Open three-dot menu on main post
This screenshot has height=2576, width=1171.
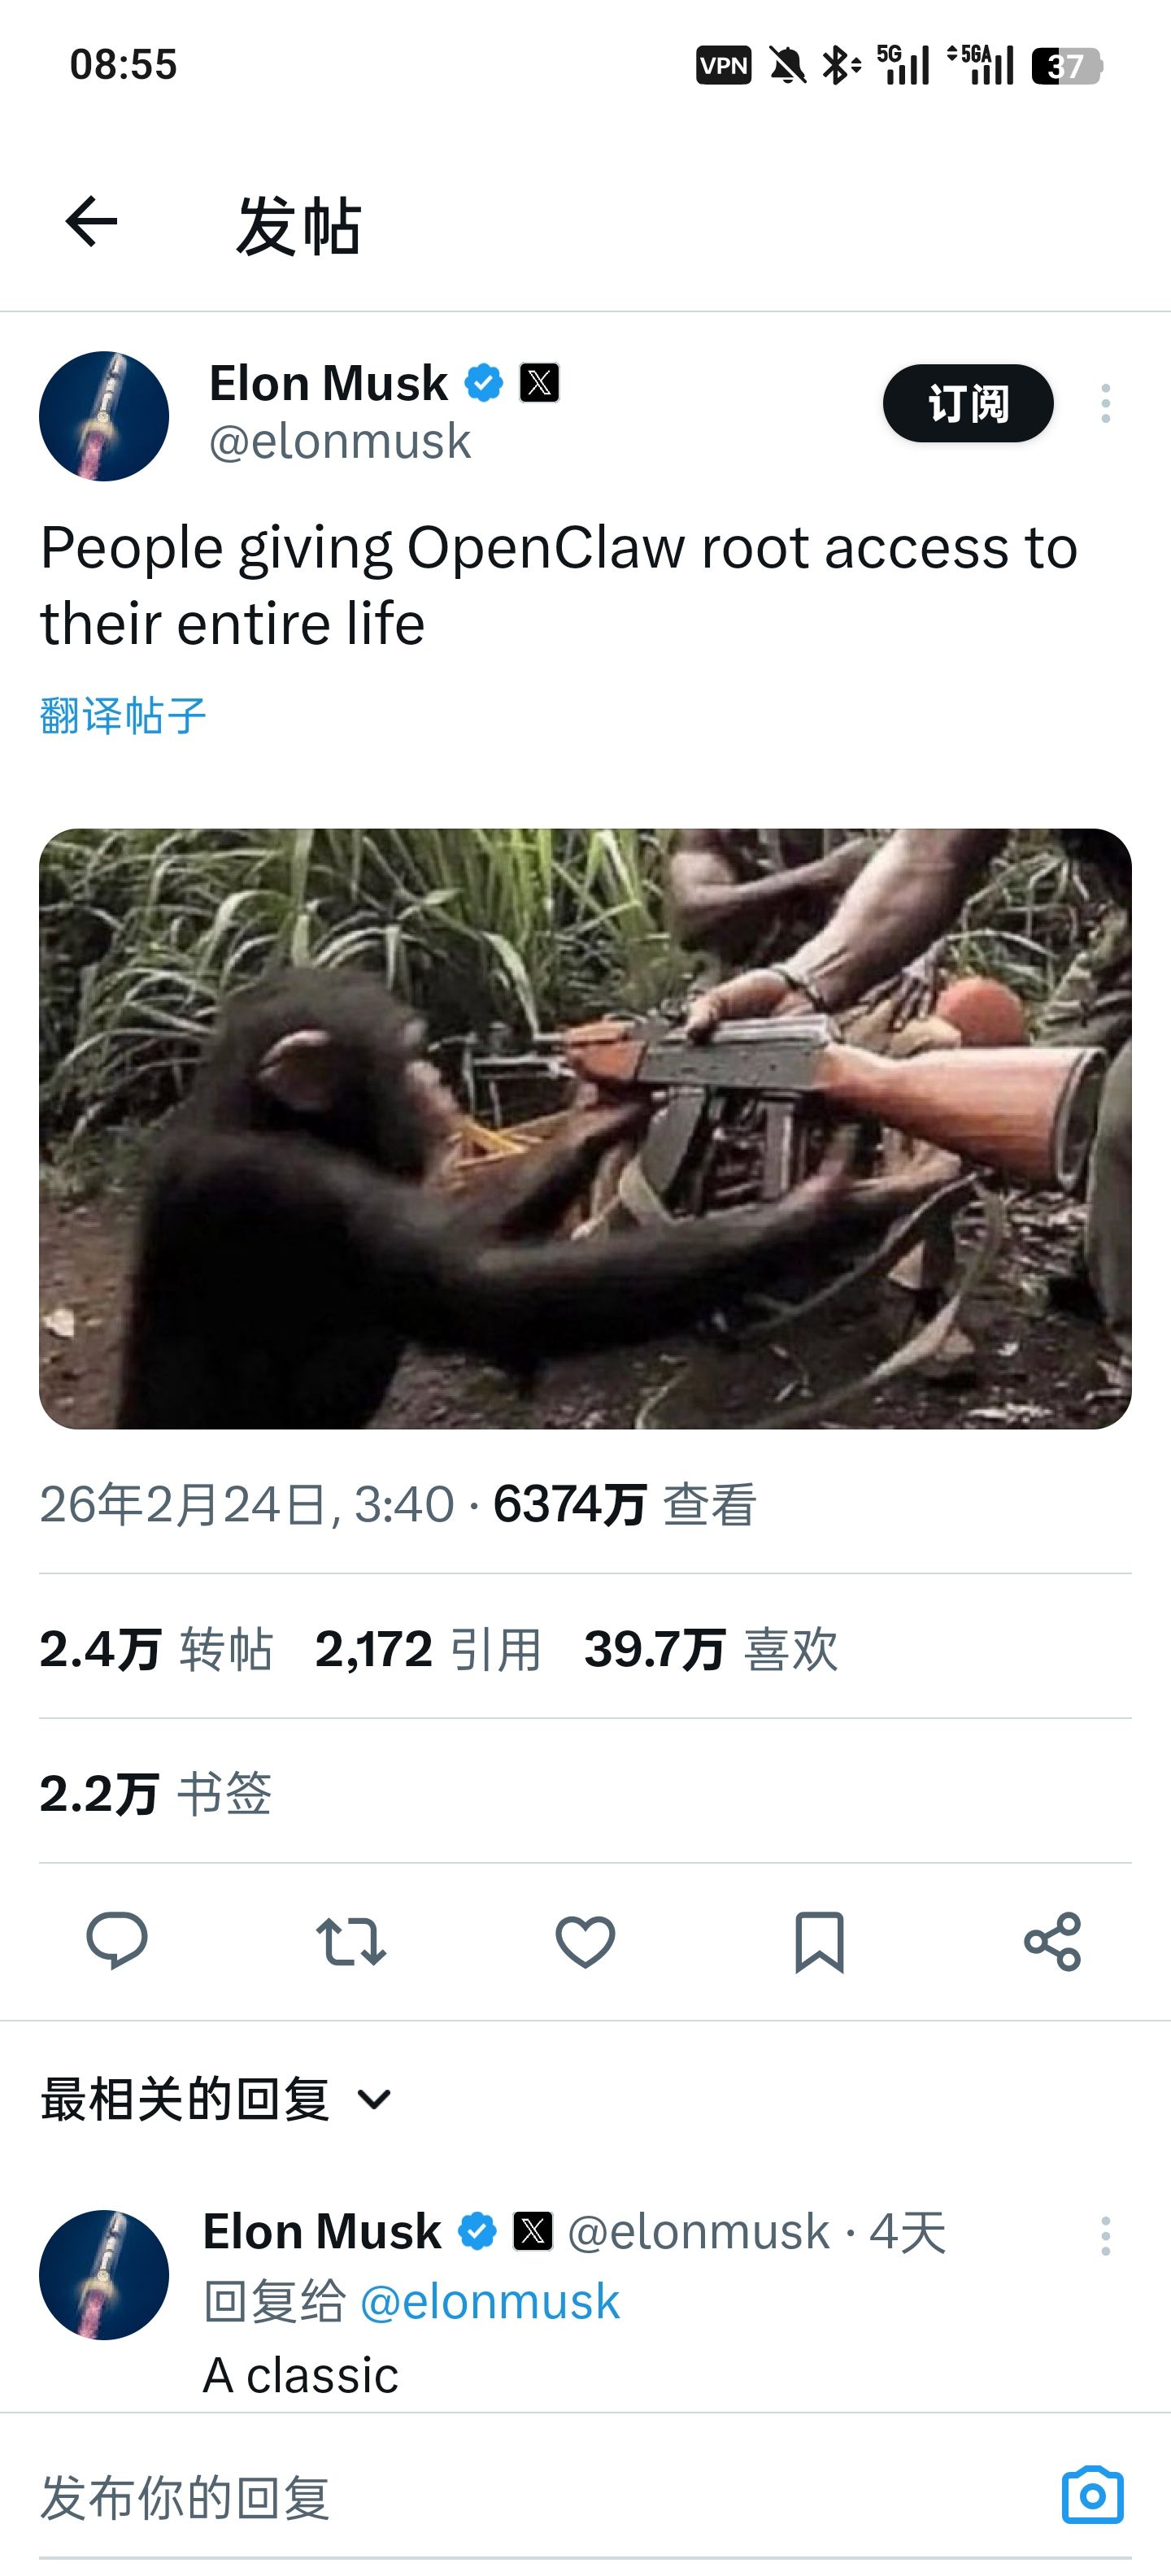1105,403
